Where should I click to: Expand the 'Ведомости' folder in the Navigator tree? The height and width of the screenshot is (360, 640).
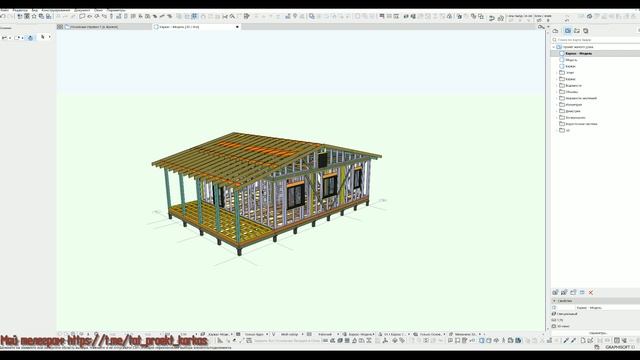pyautogui.click(x=557, y=85)
